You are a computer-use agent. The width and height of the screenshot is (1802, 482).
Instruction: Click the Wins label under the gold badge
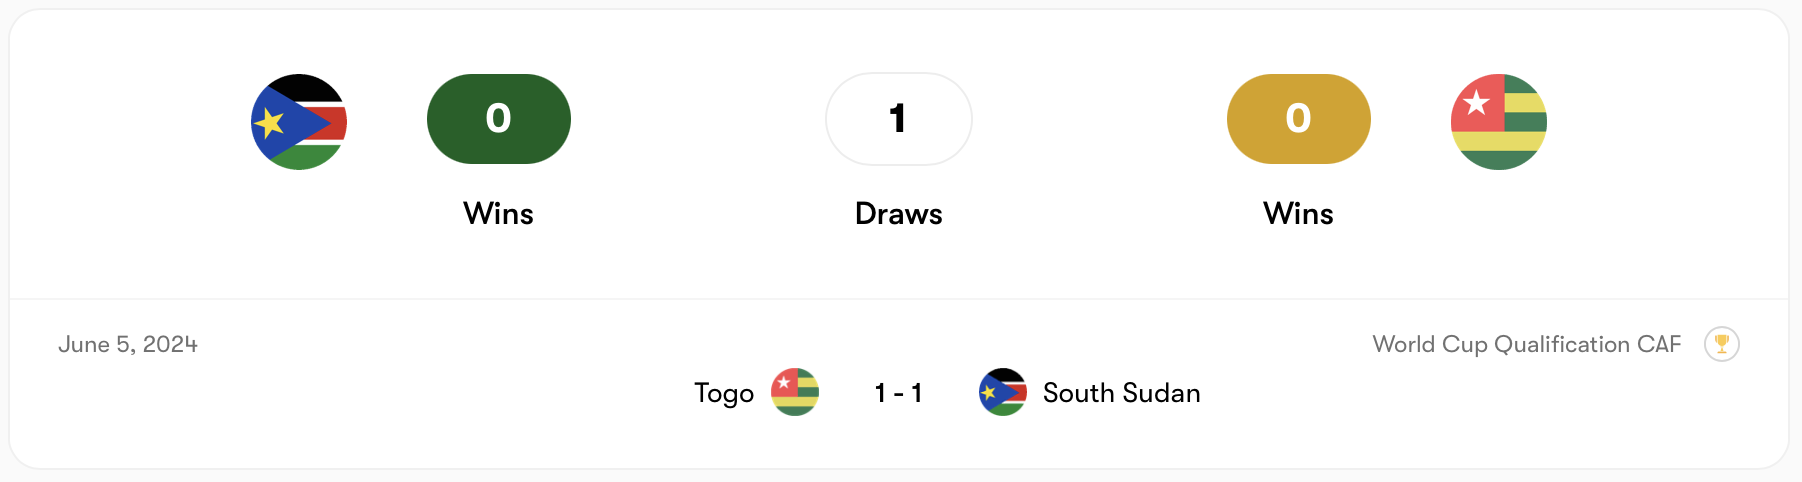pyautogui.click(x=1298, y=214)
